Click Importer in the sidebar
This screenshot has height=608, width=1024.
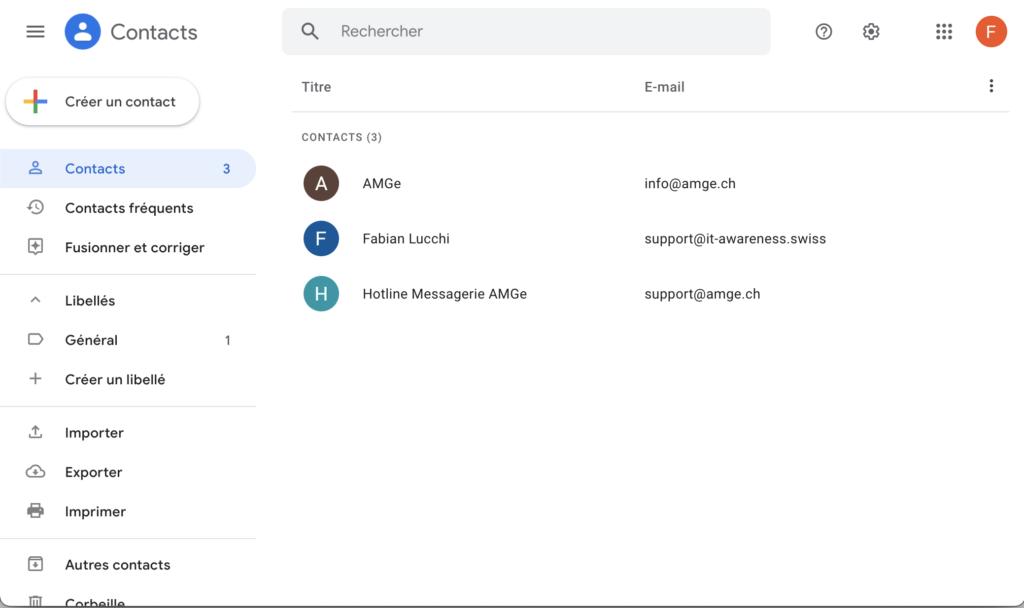click(x=94, y=433)
